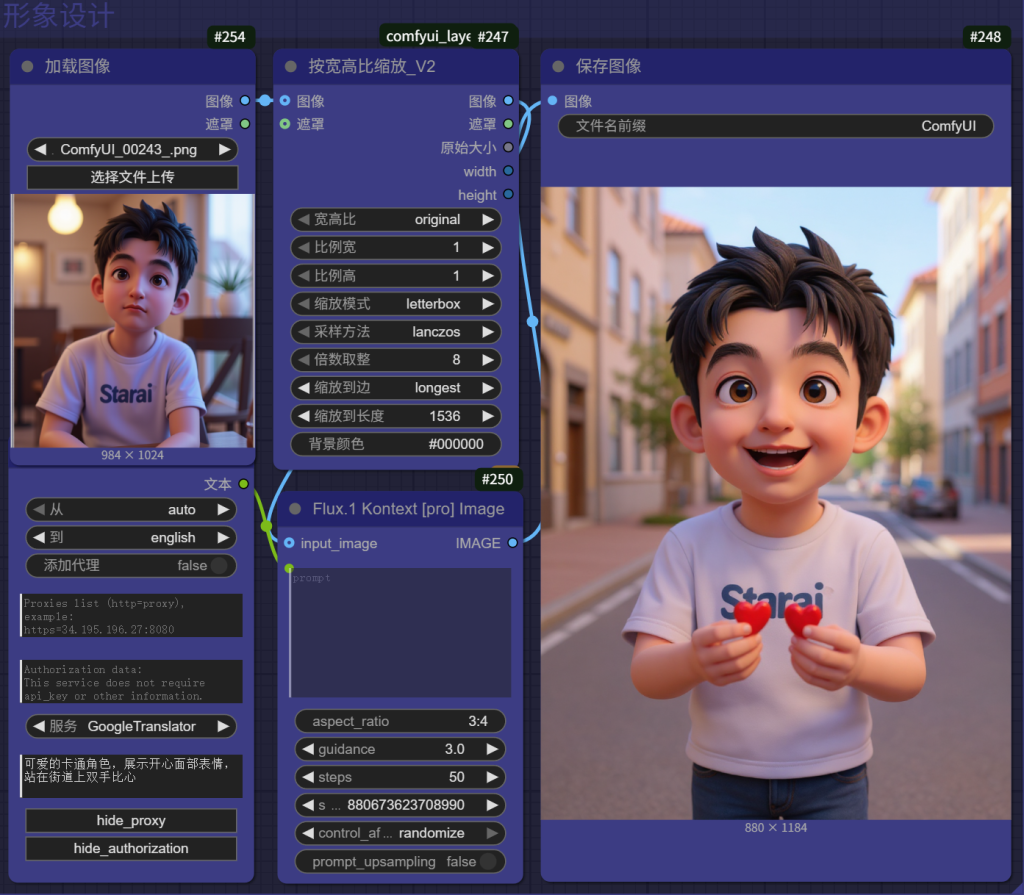
Task: Click the Proxies list text box
Action: tap(131, 615)
